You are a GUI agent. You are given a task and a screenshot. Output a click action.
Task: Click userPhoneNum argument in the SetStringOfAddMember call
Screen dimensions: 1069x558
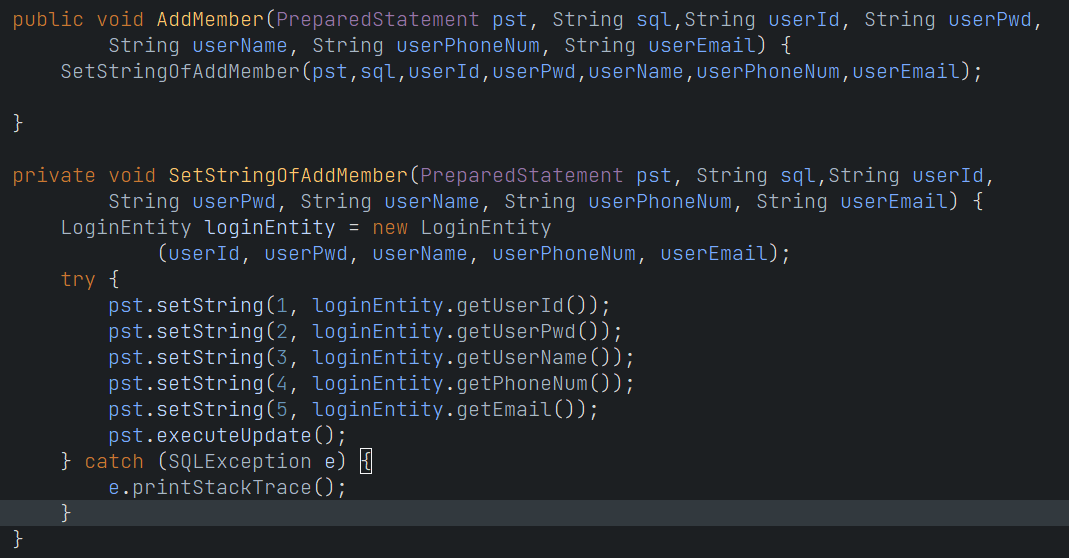click(768, 72)
